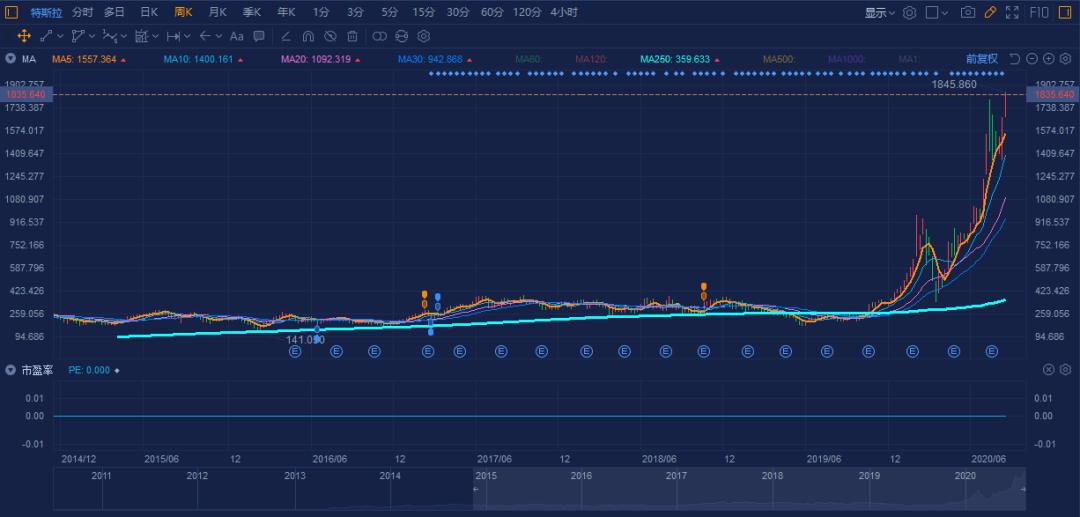Click the orange pencil drawing icon
This screenshot has width=1080, height=517.
coord(990,13)
